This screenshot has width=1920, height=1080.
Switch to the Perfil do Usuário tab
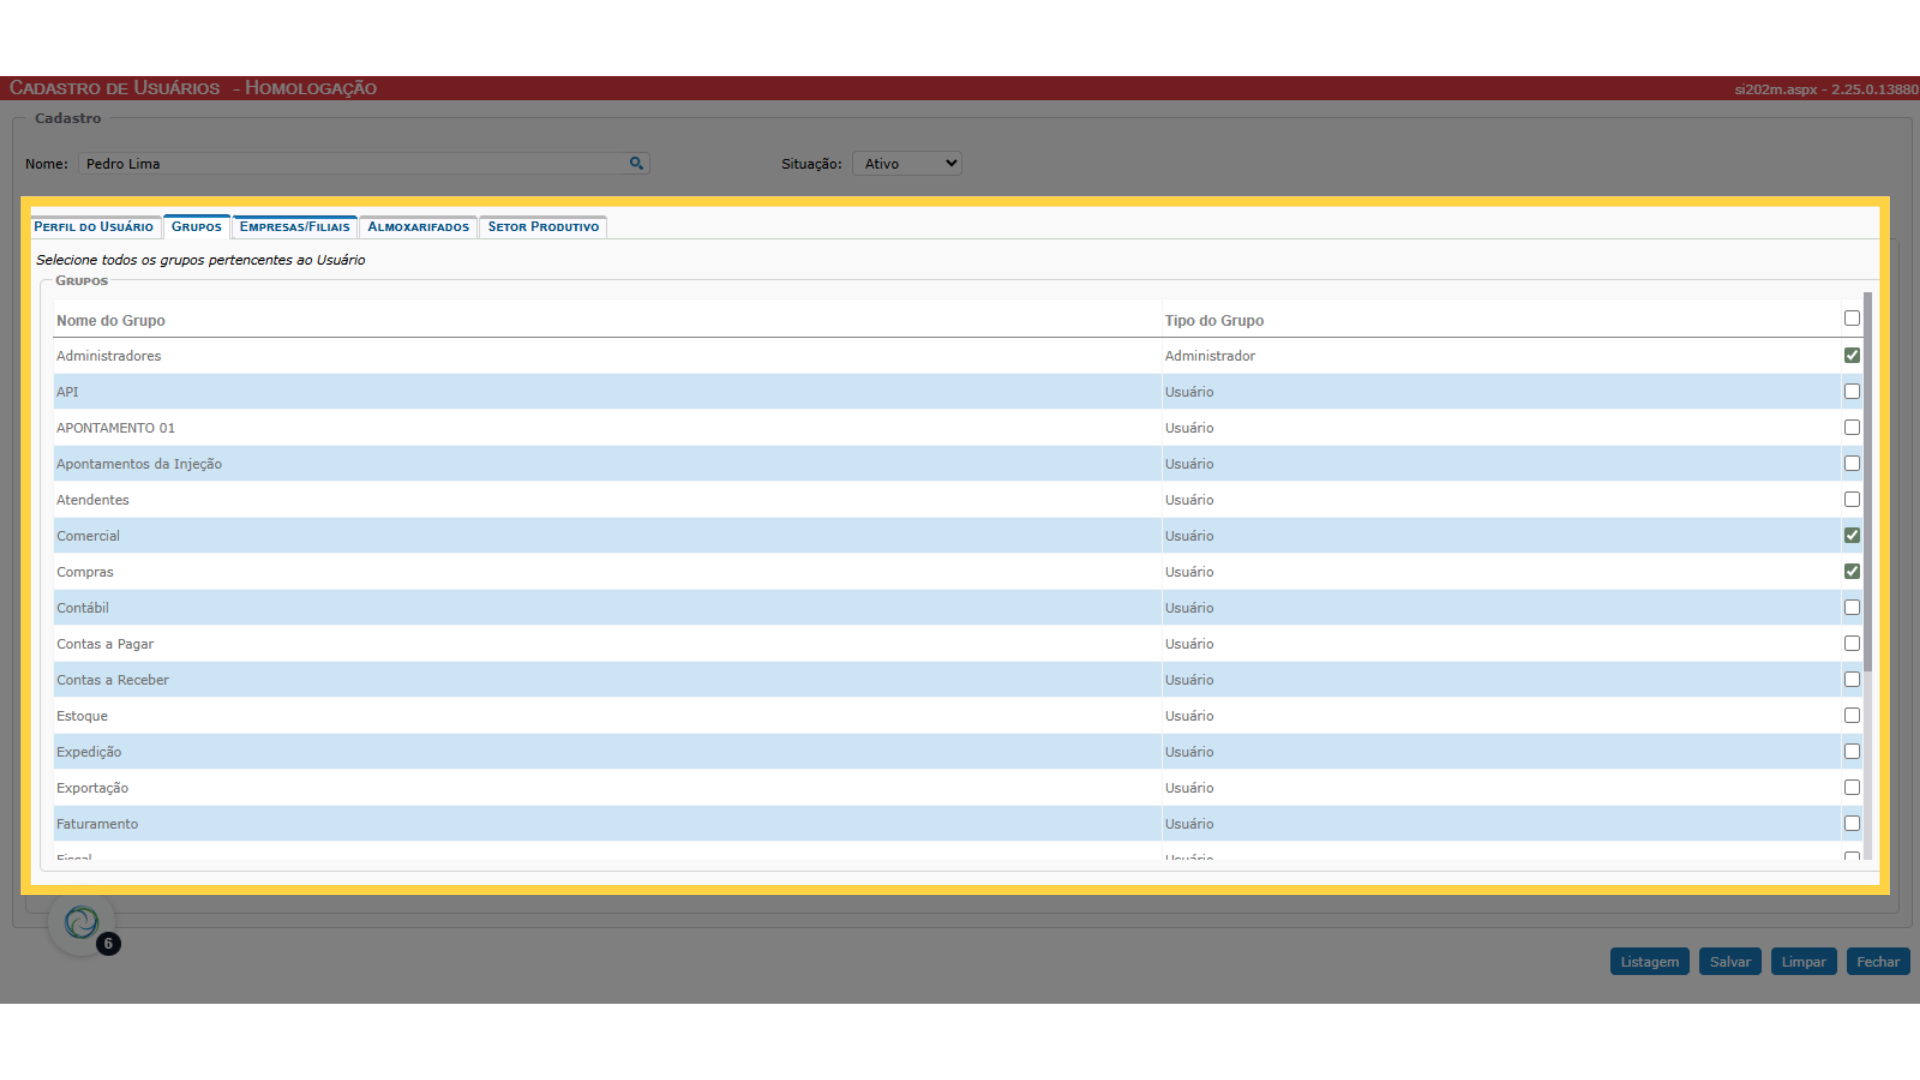point(94,227)
